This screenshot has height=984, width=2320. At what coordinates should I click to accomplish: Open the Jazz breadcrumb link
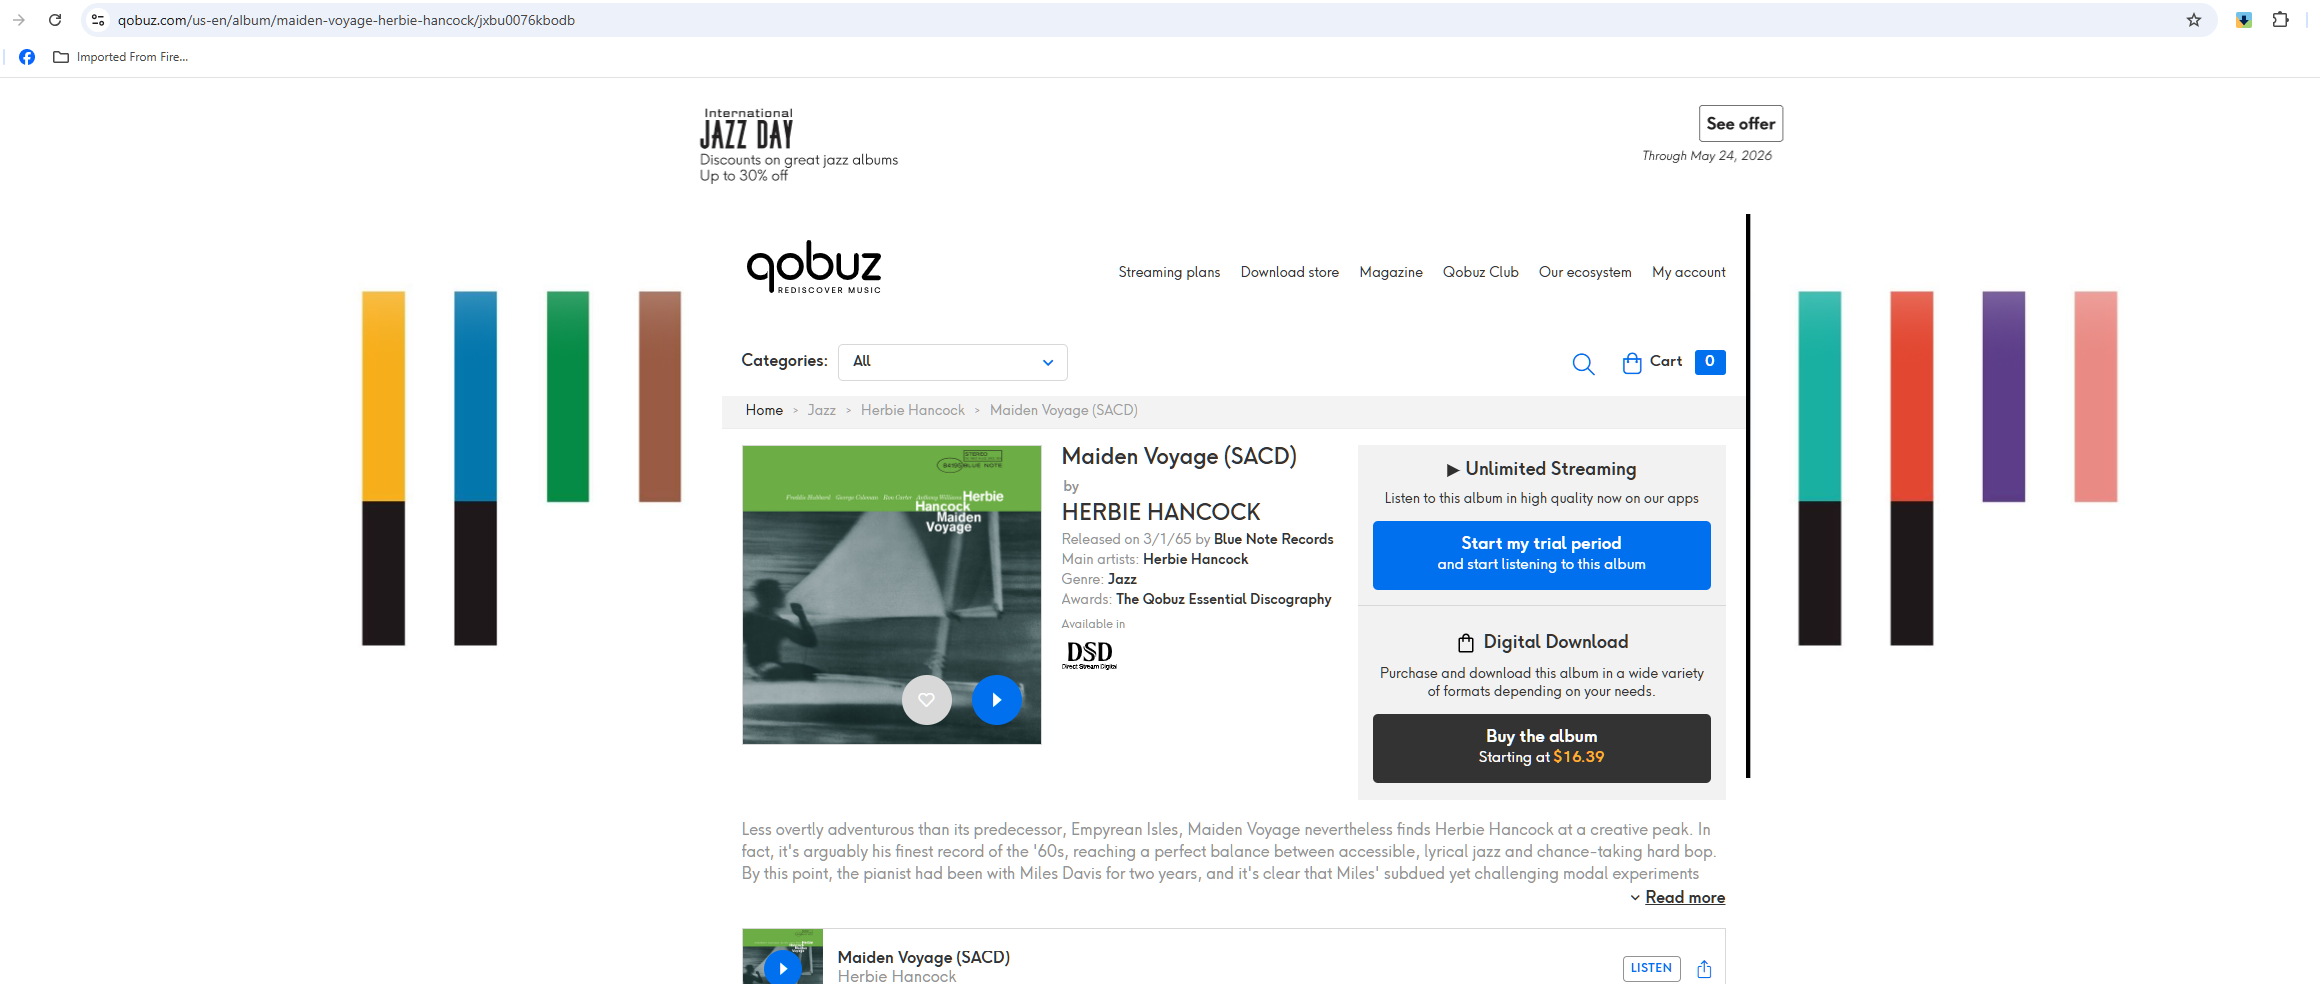pos(822,411)
